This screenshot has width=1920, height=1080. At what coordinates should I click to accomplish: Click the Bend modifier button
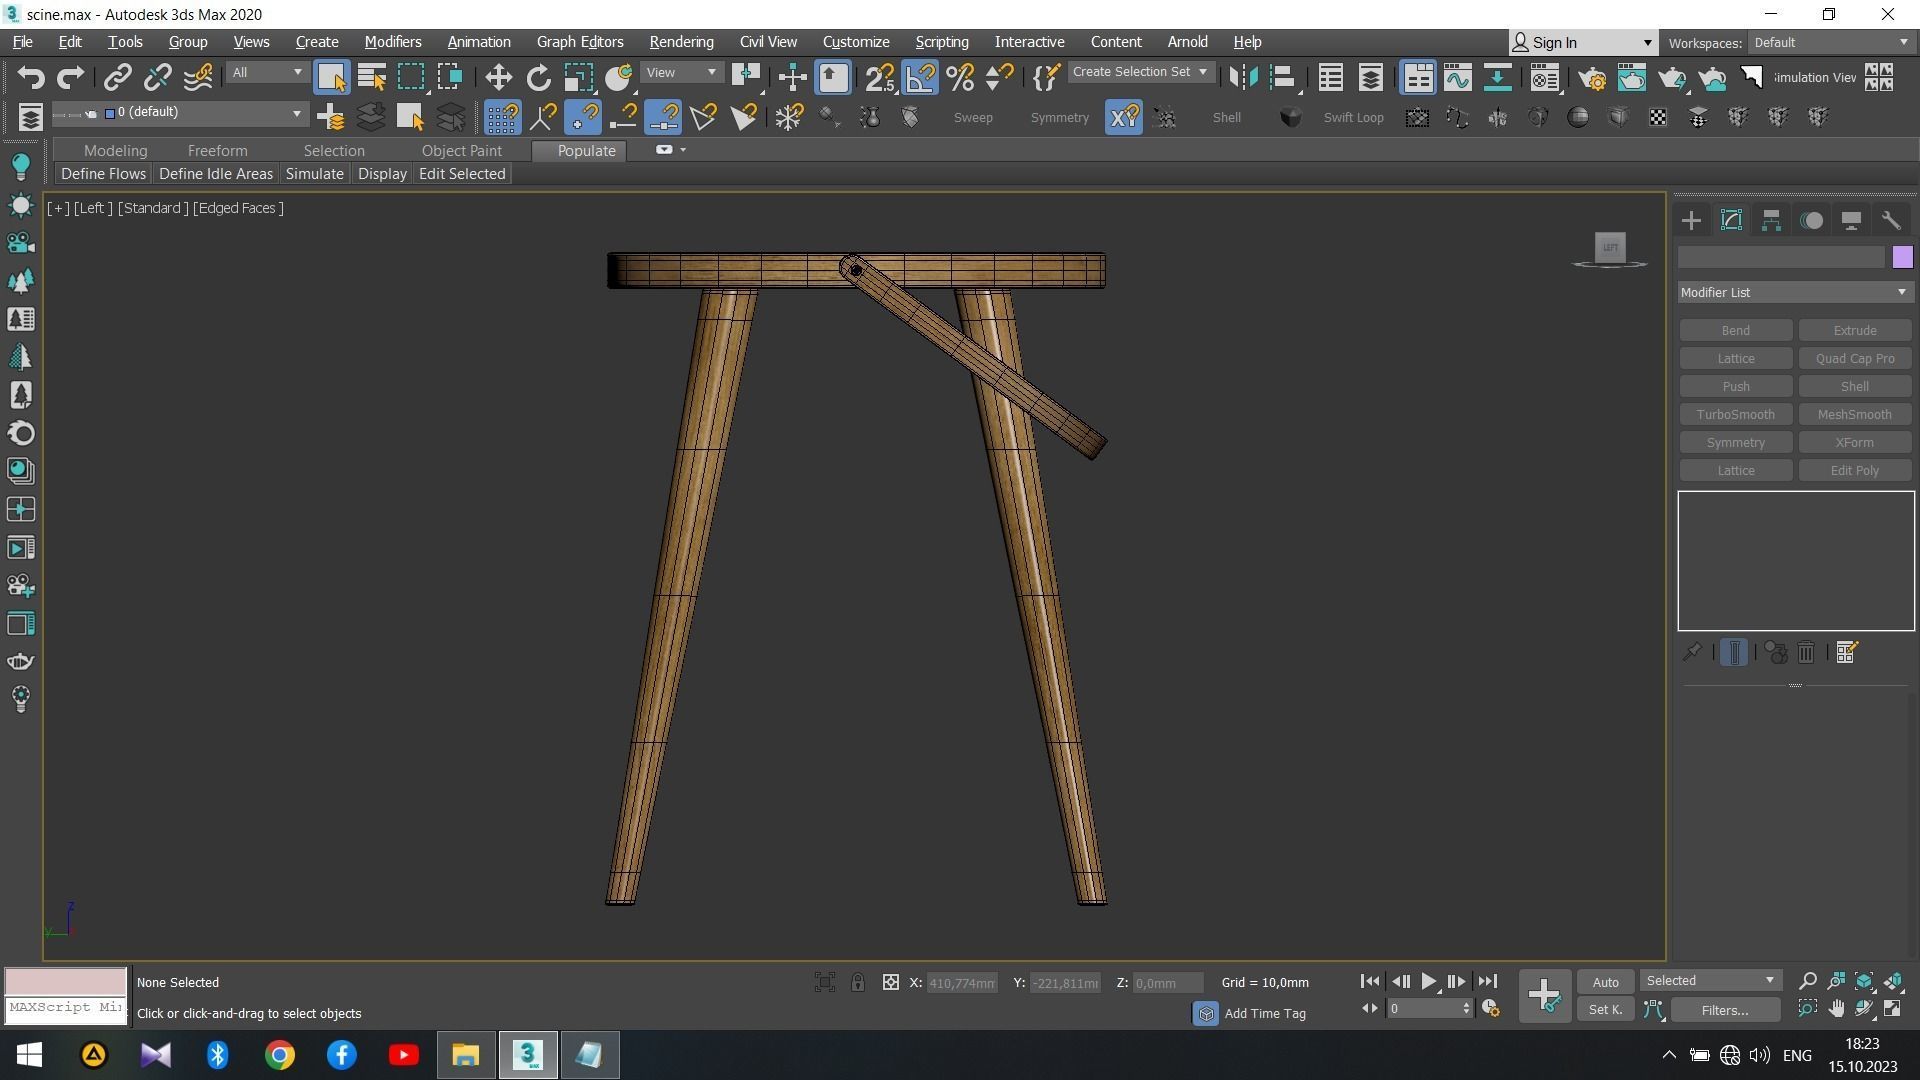(1735, 331)
